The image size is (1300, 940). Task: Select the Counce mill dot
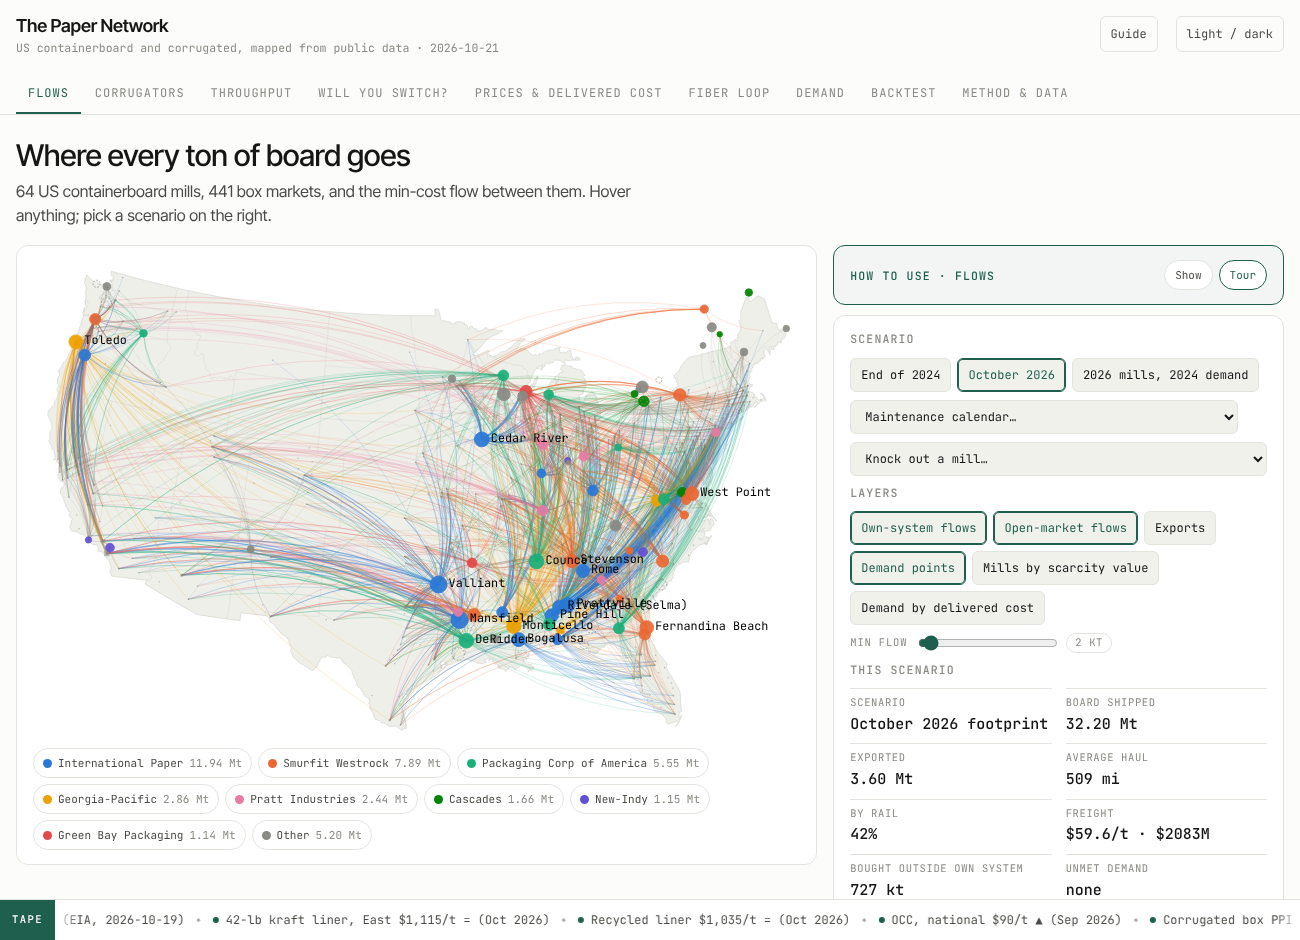click(x=537, y=561)
